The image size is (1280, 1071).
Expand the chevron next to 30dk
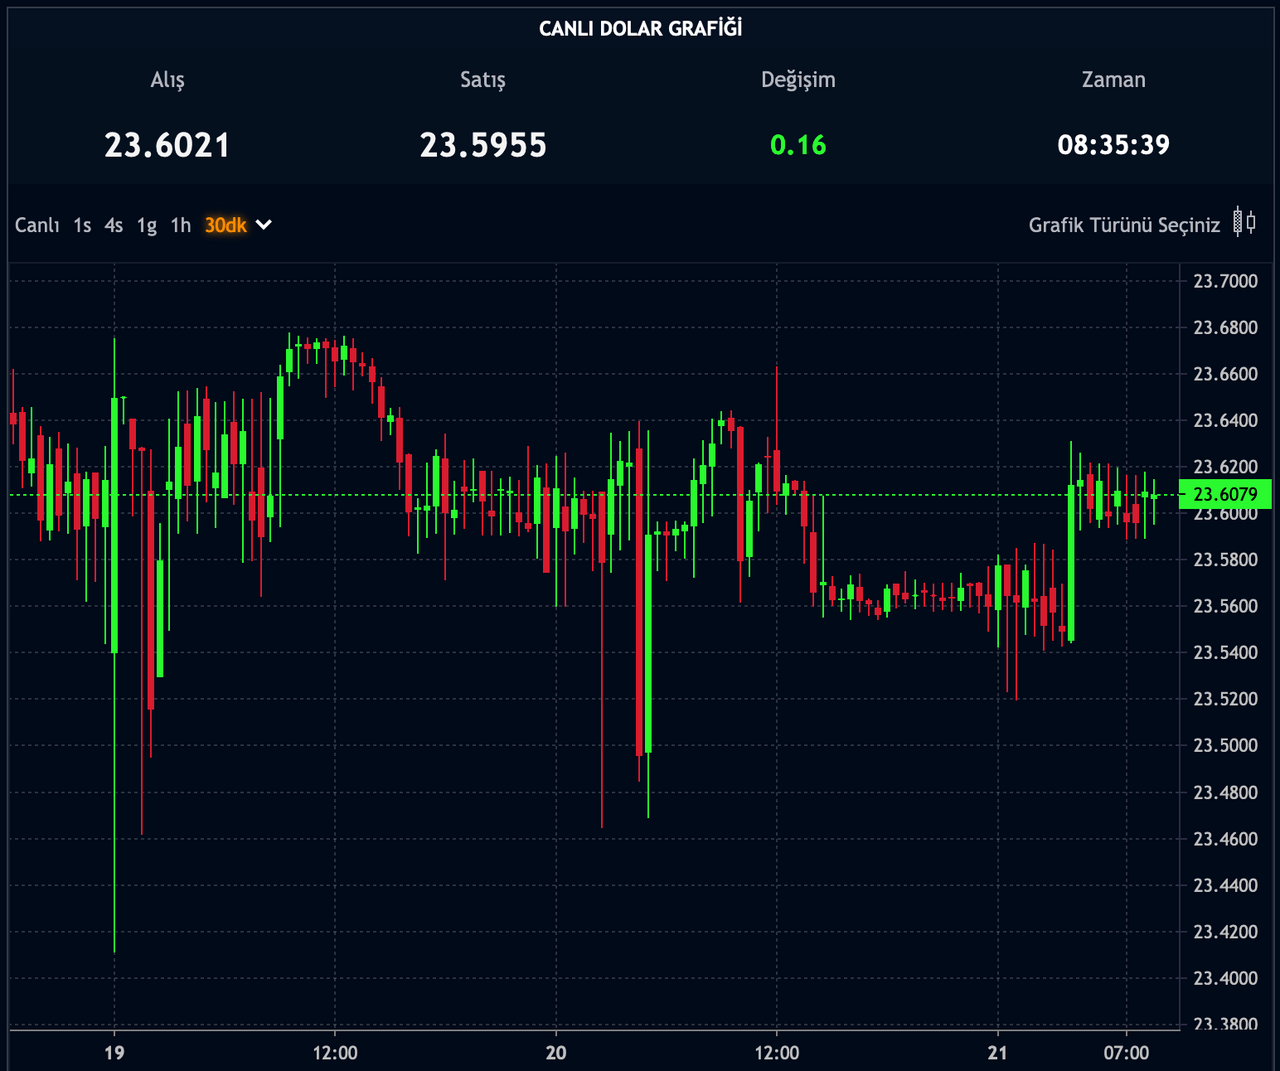(x=264, y=225)
